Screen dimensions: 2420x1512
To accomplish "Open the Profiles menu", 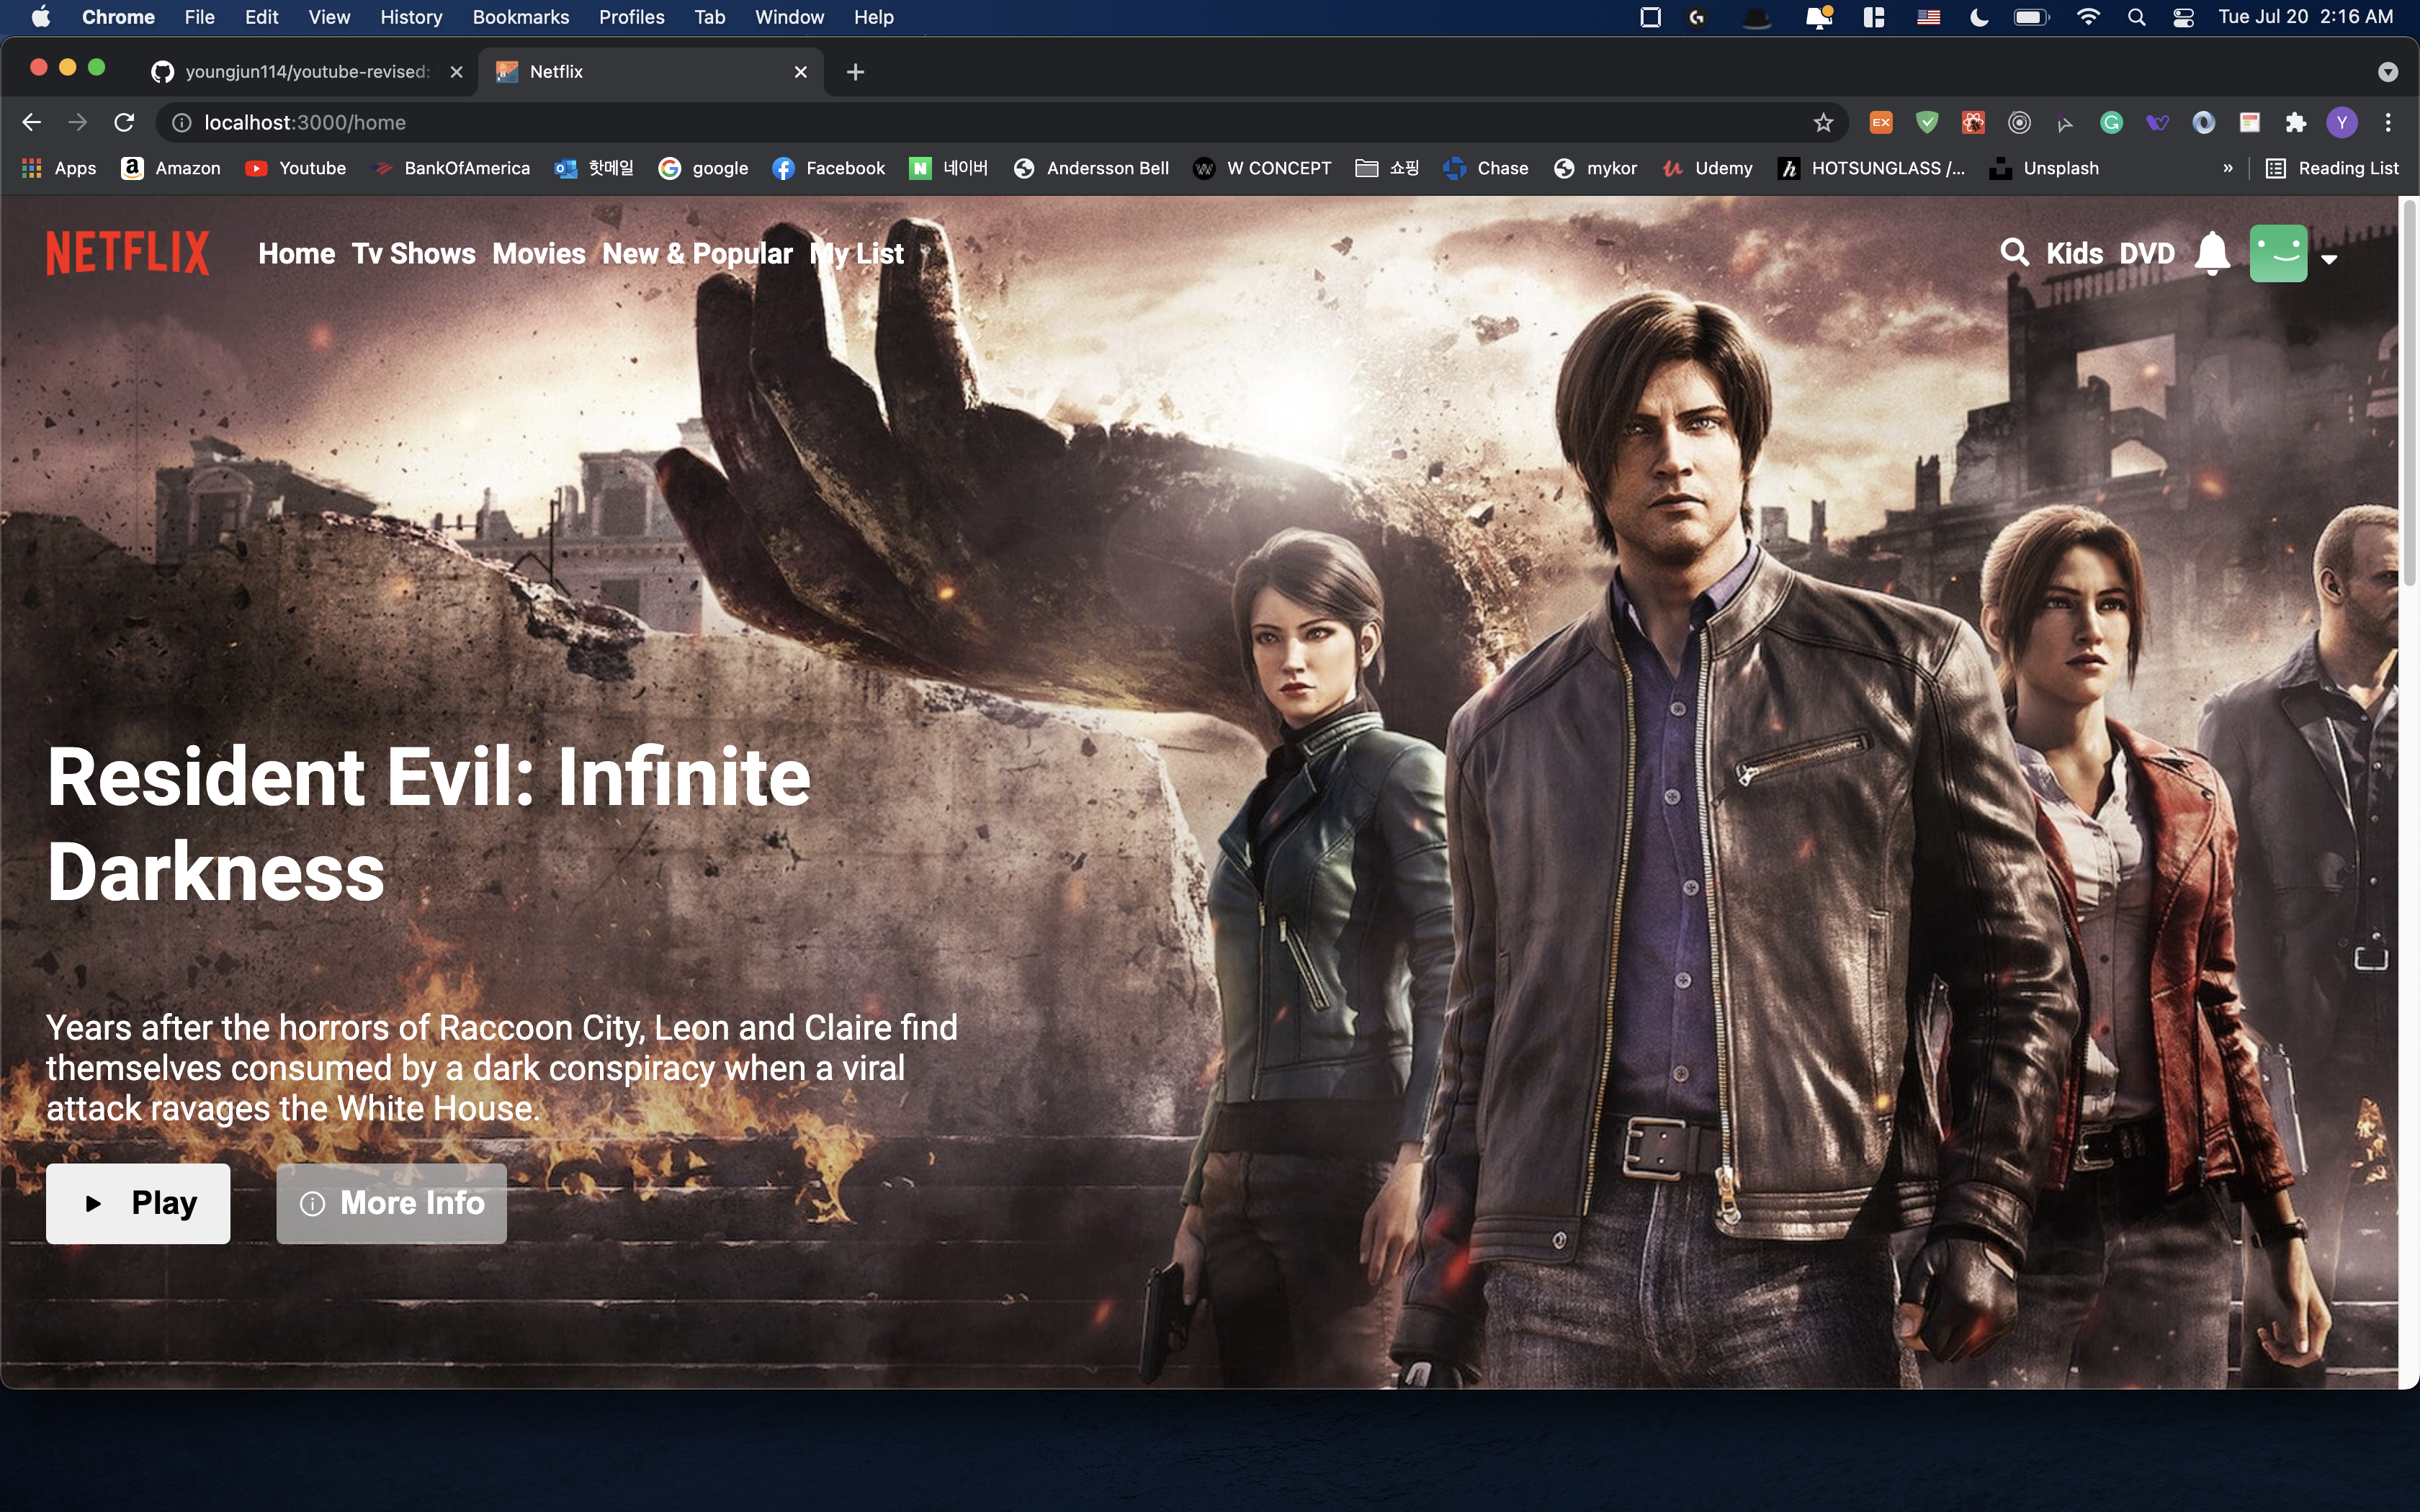I will click(631, 17).
